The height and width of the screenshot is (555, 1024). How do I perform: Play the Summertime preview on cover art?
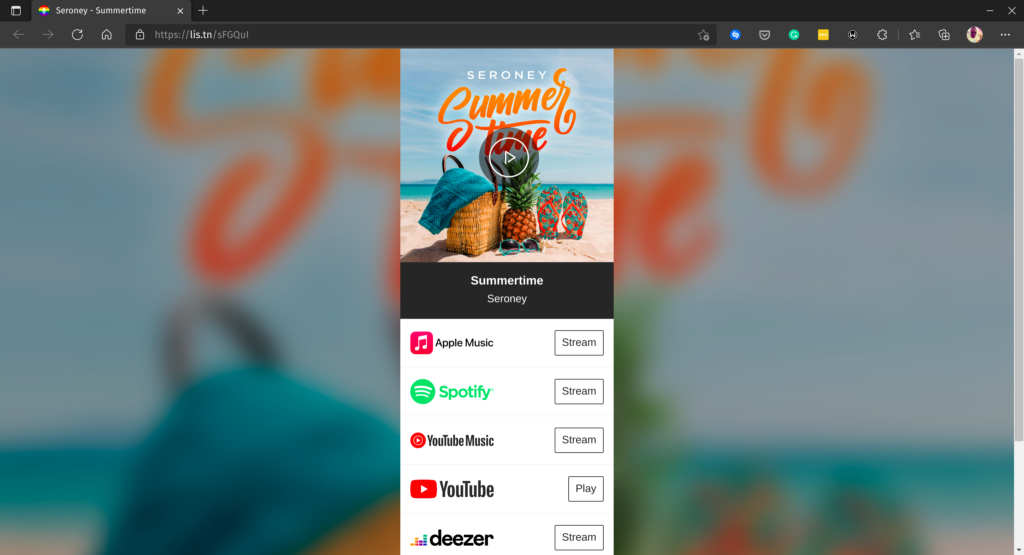508,157
